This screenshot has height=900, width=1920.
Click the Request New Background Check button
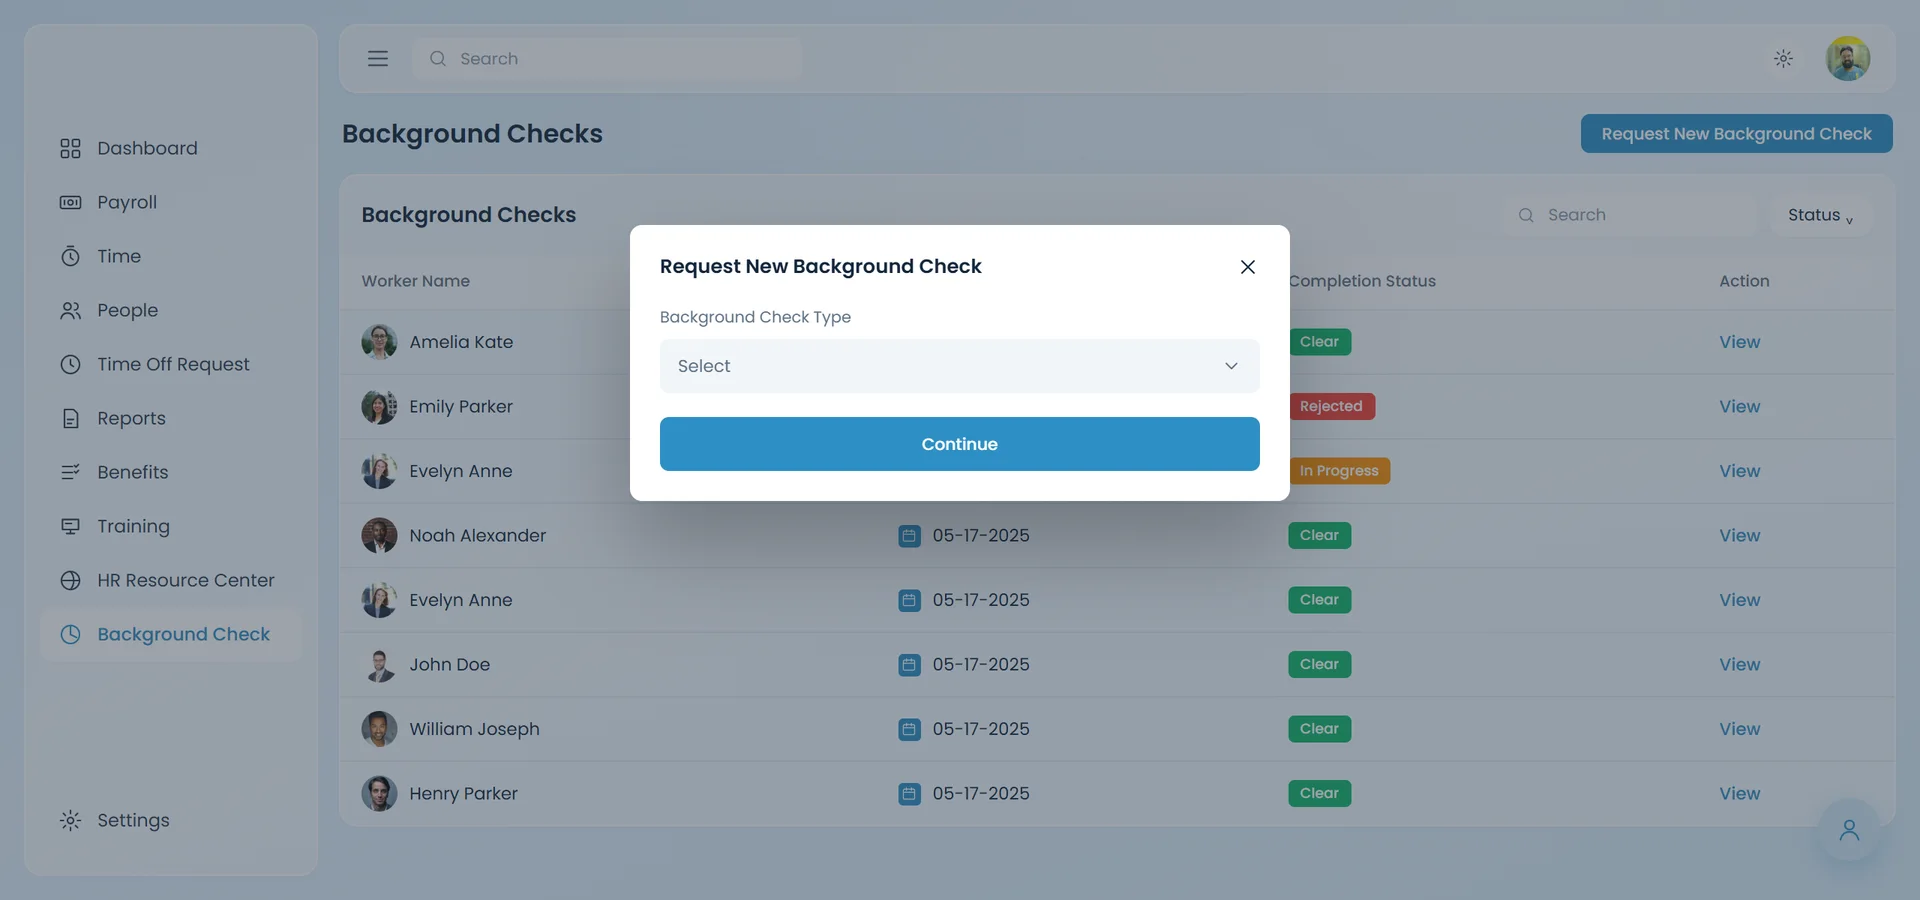[x=1736, y=134]
